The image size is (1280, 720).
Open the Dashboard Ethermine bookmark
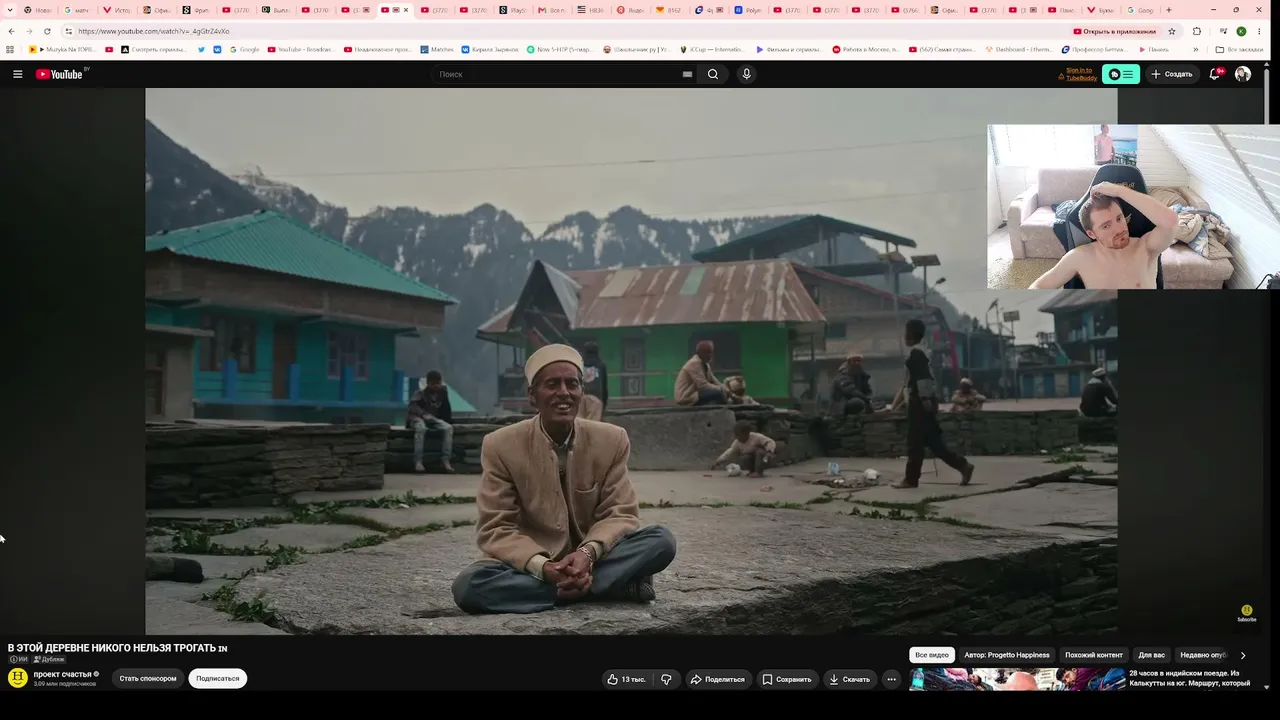pyautogui.click(x=1018, y=49)
